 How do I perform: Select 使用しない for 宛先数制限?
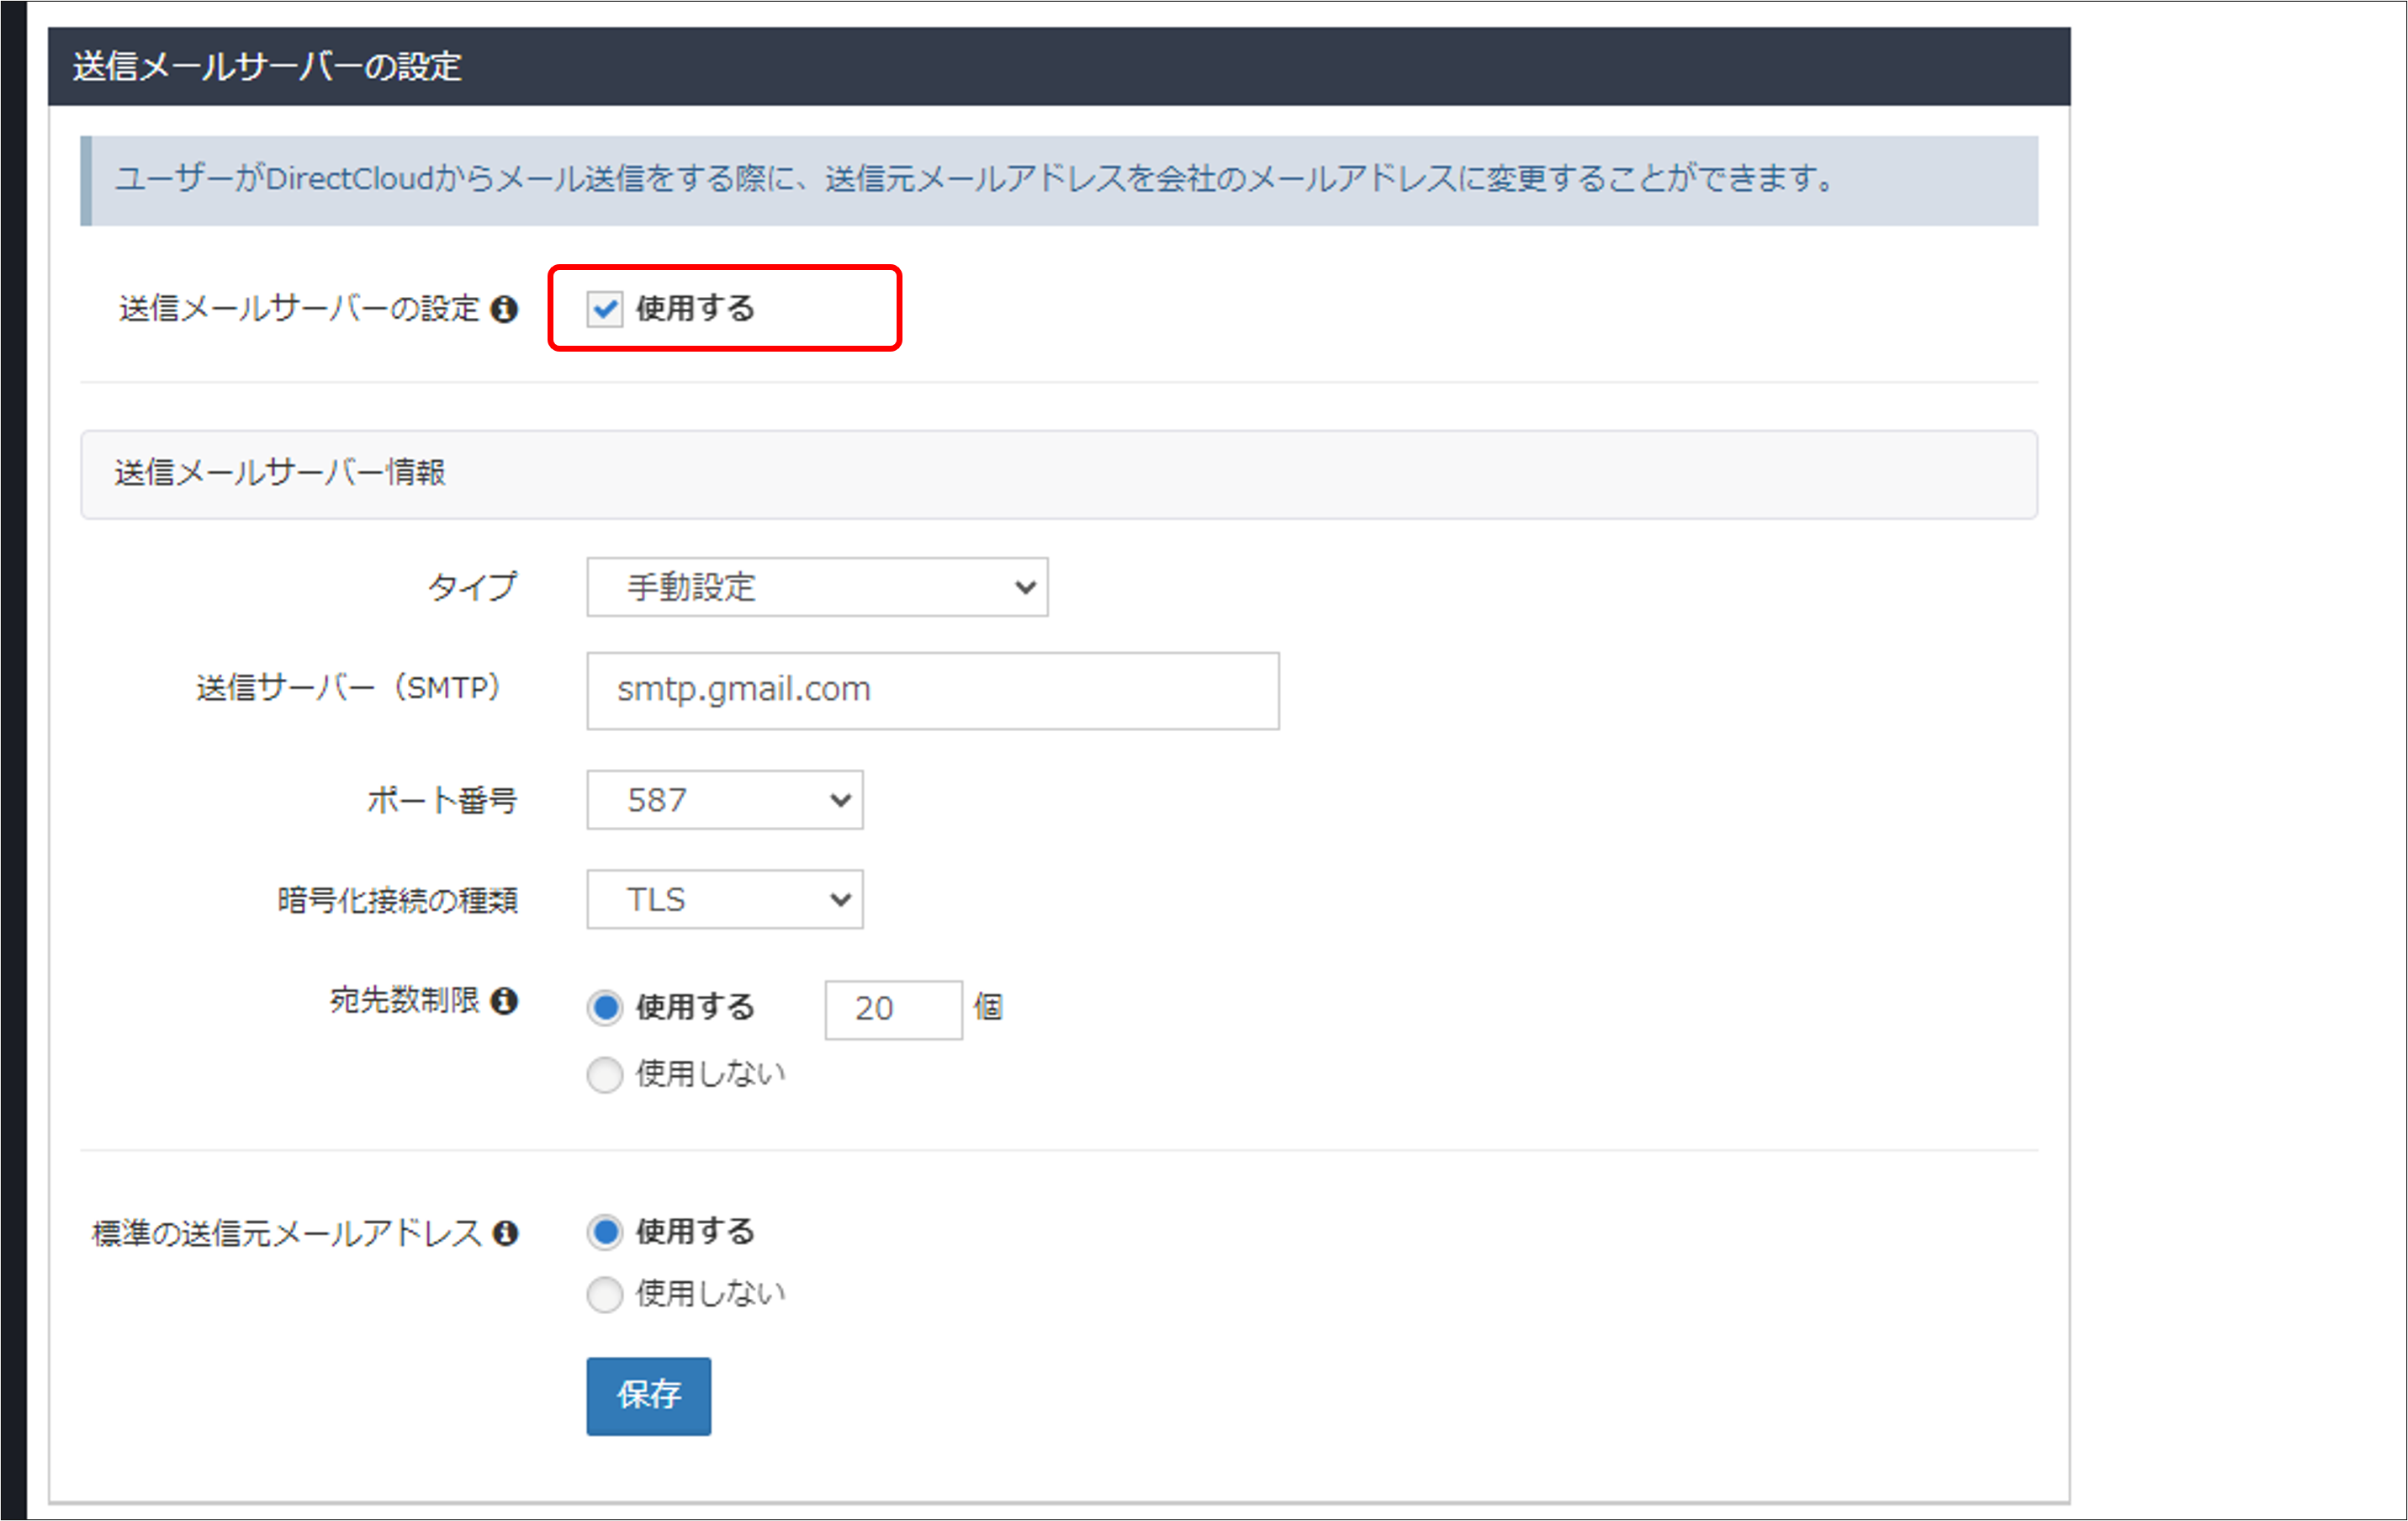point(604,1075)
